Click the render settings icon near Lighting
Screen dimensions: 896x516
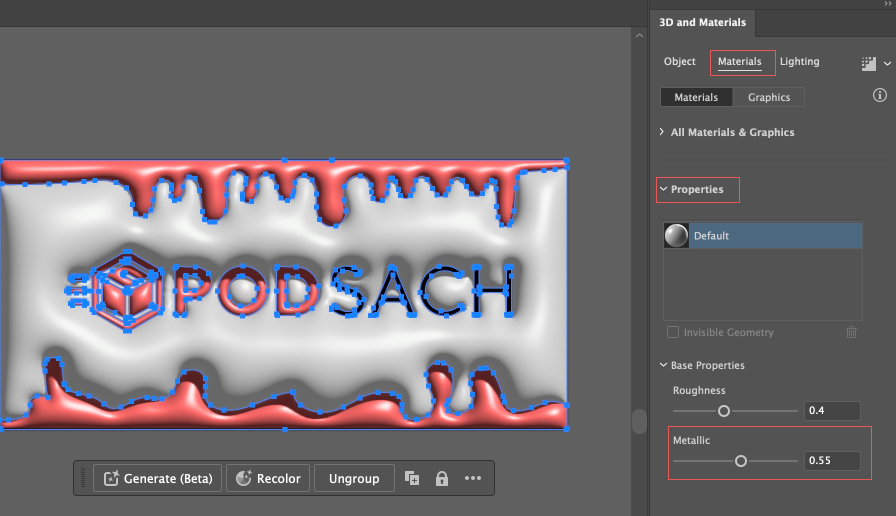click(x=869, y=63)
